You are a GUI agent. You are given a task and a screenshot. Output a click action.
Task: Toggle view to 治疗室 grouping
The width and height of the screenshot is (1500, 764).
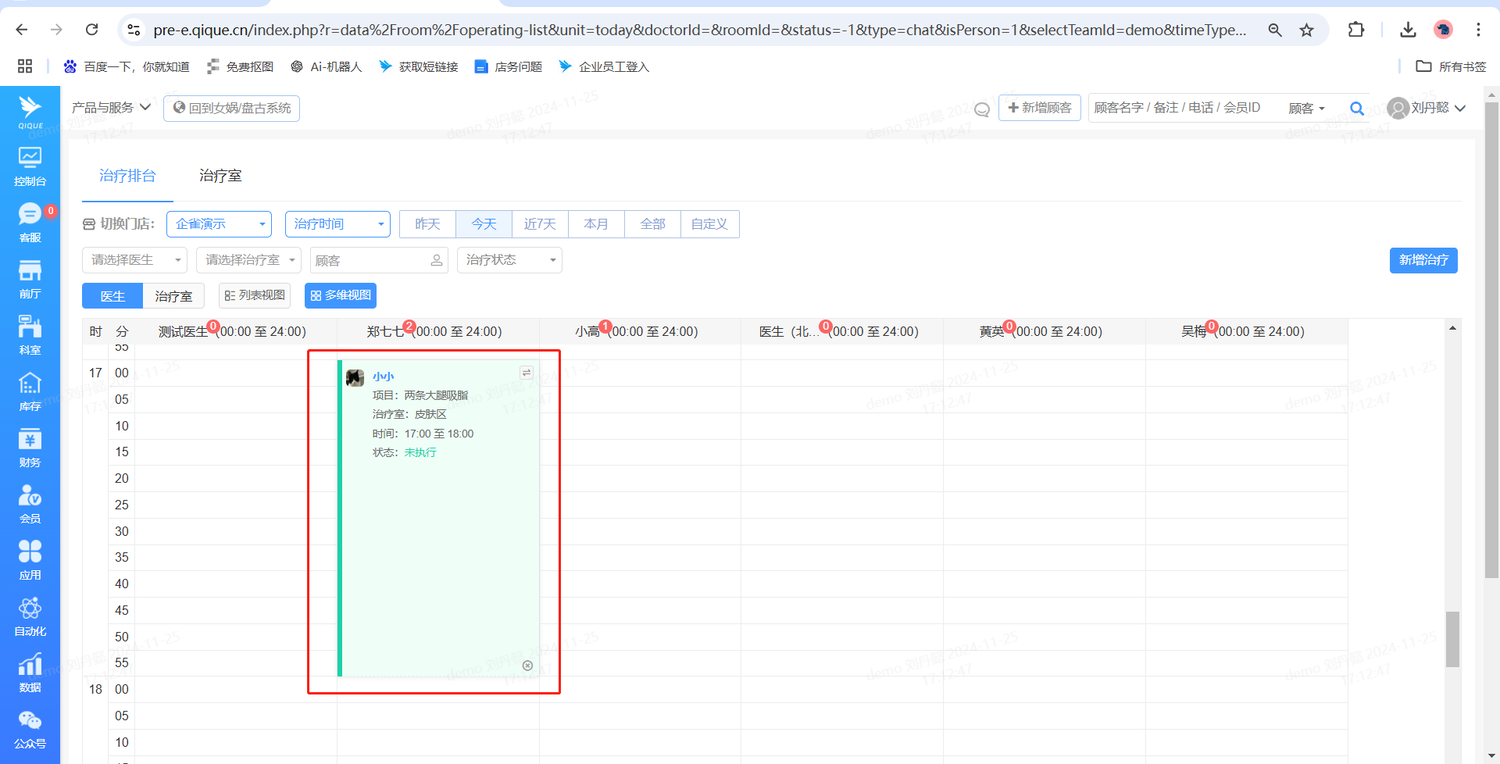[173, 296]
